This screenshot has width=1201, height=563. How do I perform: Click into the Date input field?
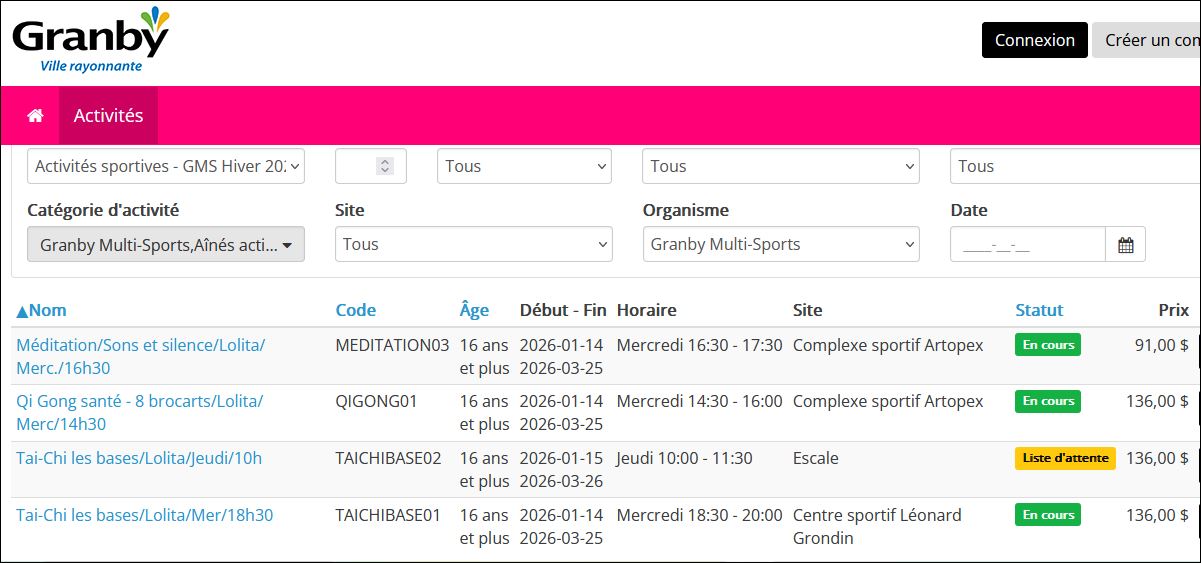tap(1027, 245)
